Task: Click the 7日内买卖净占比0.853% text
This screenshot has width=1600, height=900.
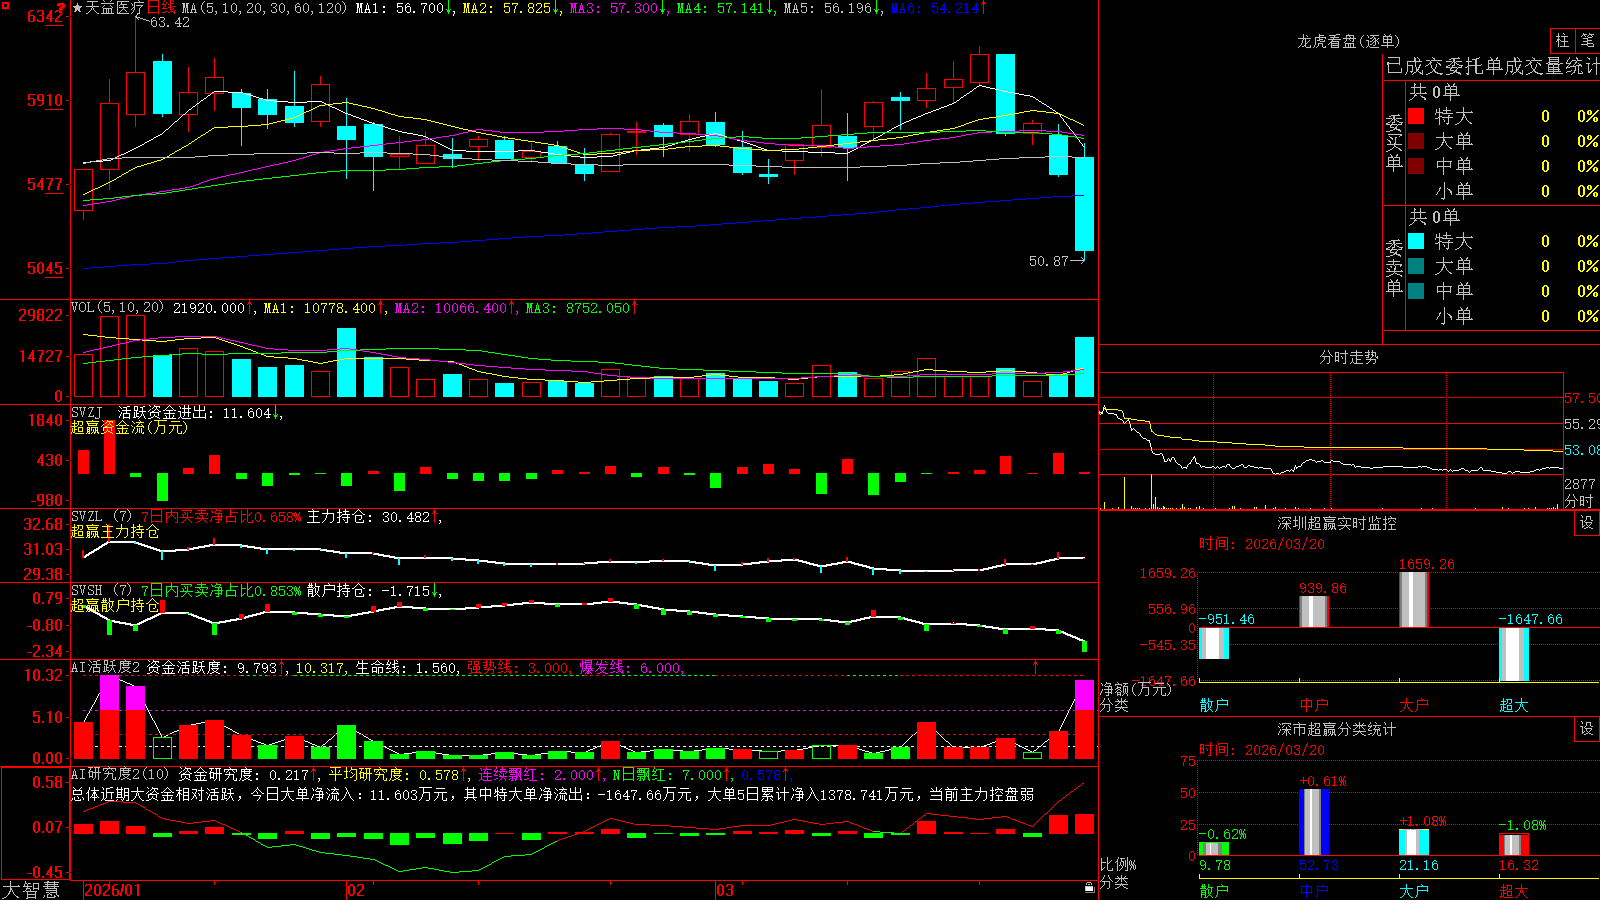Action: (x=221, y=591)
